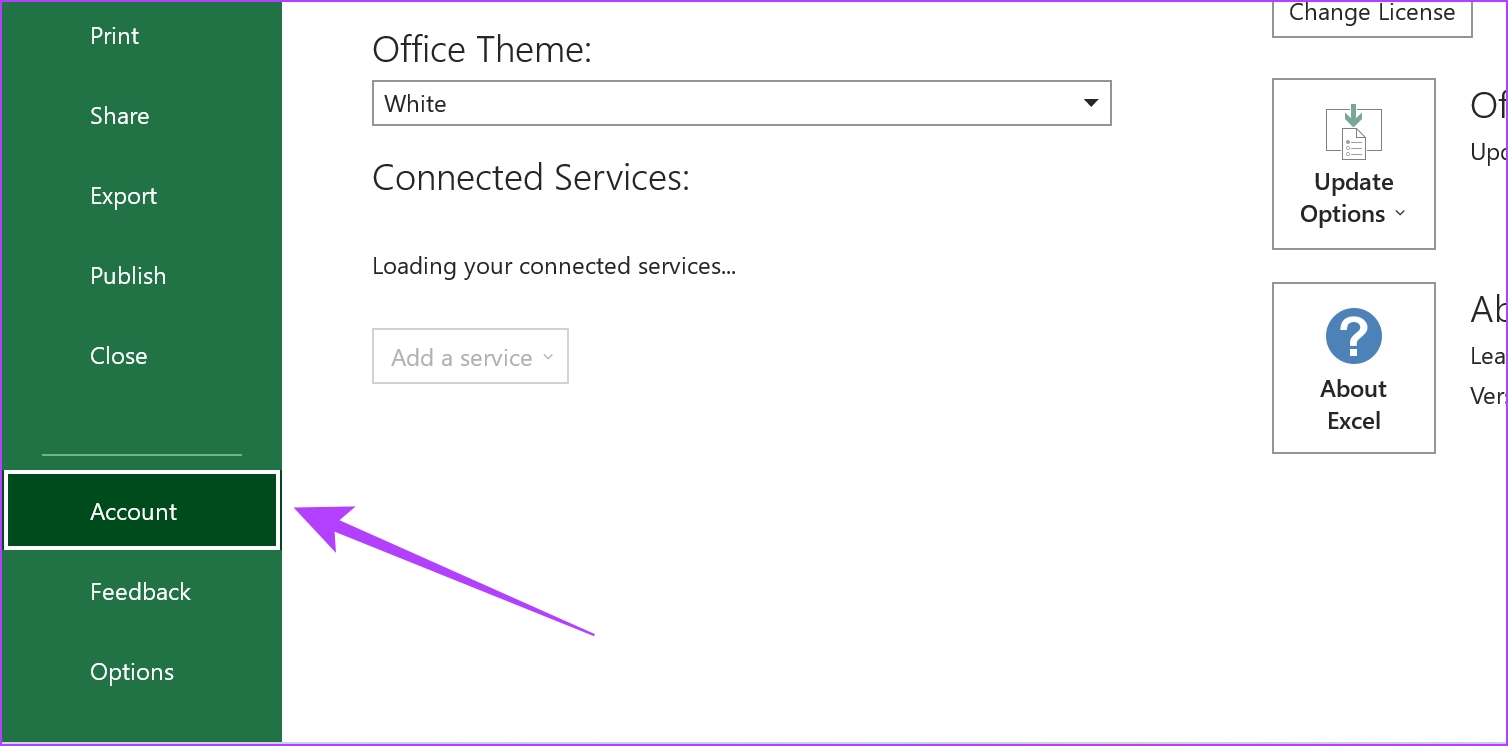
Task: Select Publish in the green sidebar
Action: click(128, 276)
